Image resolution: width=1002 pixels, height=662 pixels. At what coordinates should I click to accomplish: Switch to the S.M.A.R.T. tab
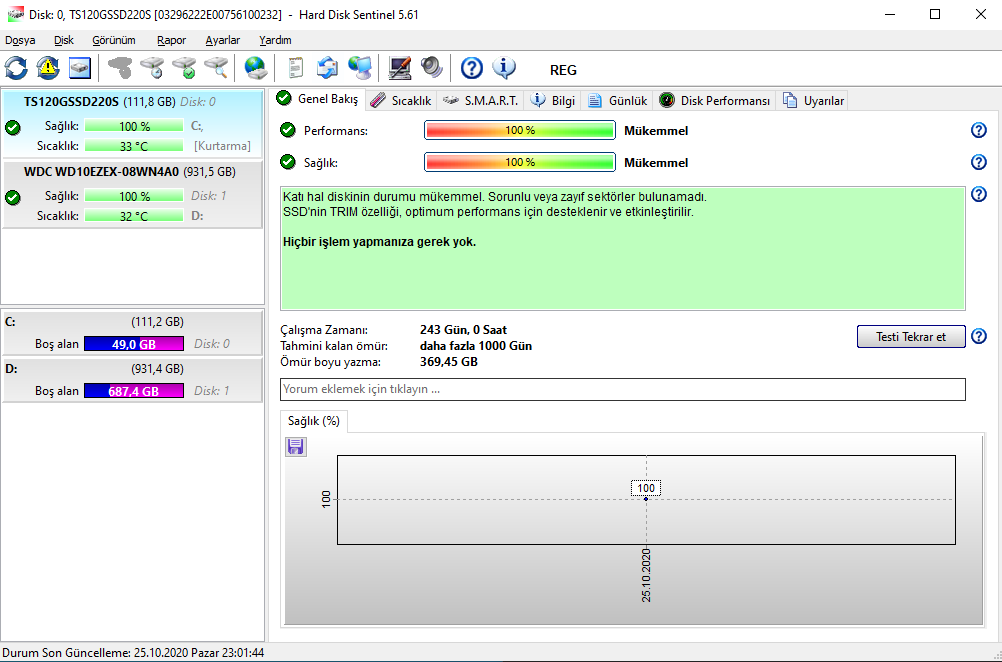click(x=481, y=100)
